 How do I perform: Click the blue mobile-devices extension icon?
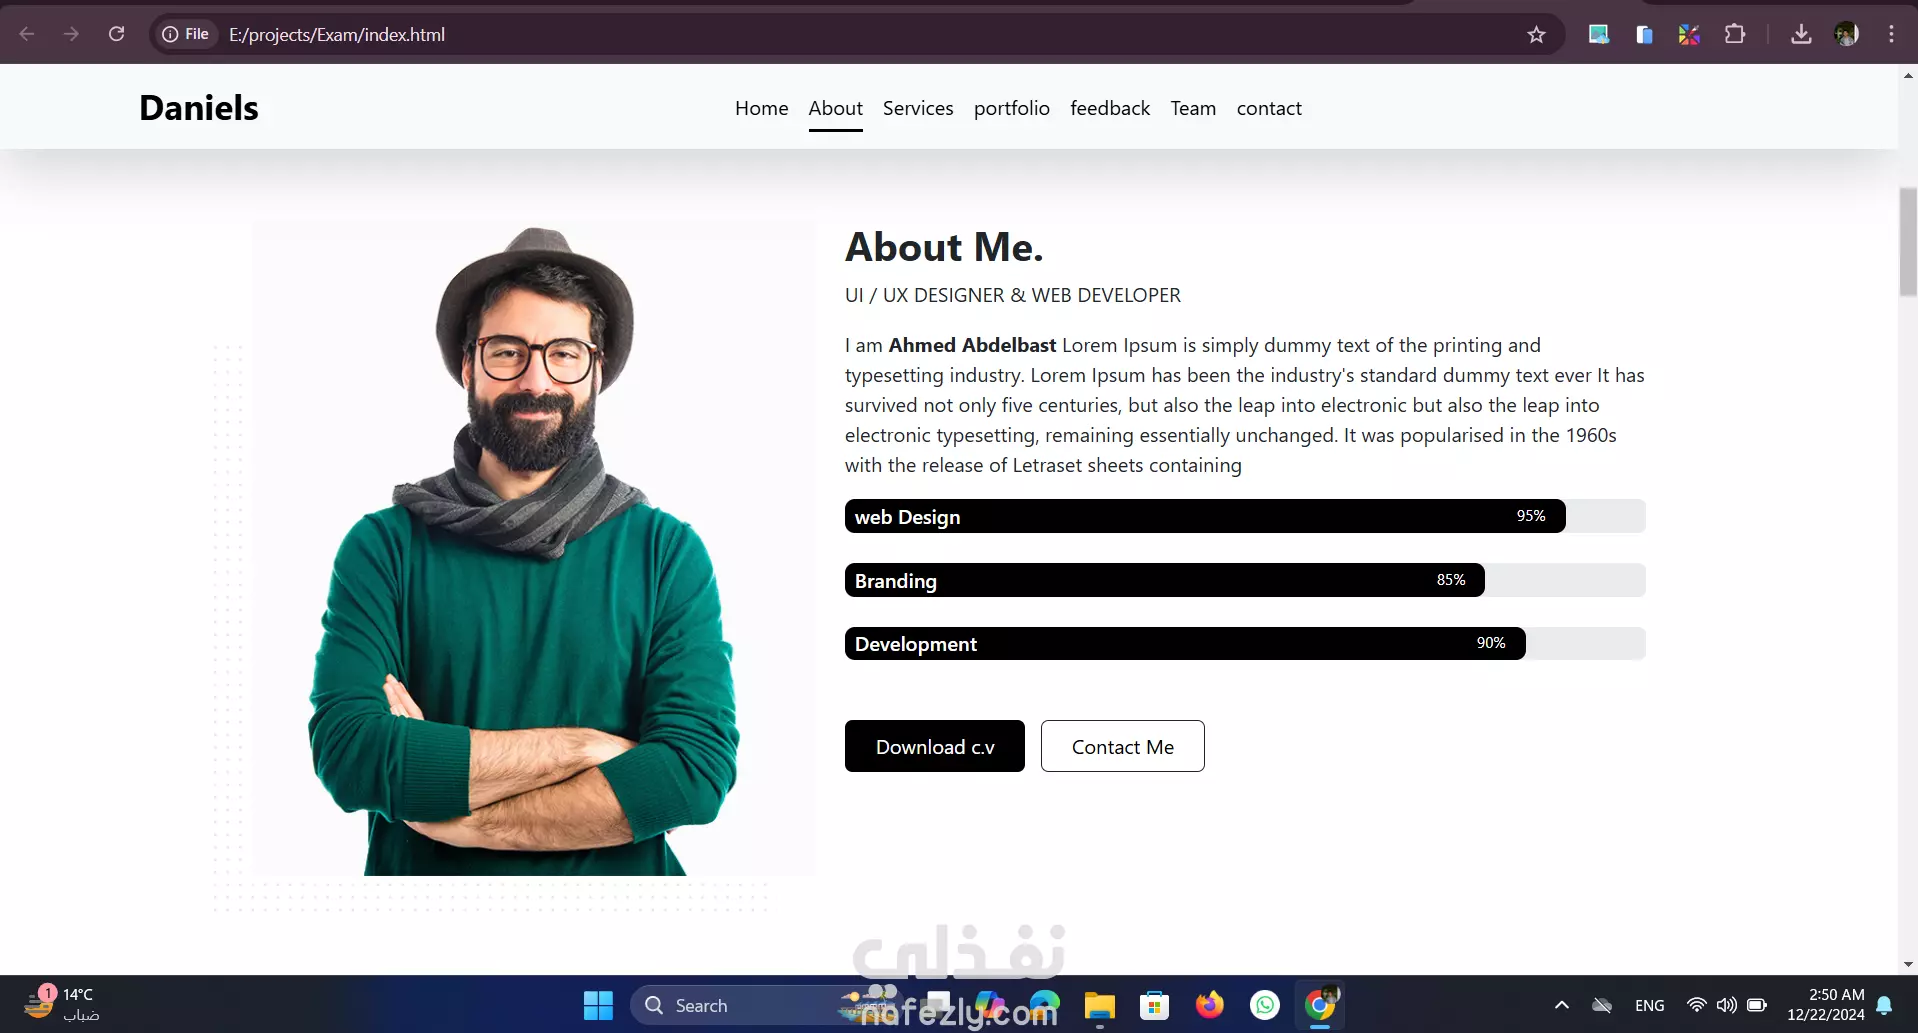(1644, 34)
